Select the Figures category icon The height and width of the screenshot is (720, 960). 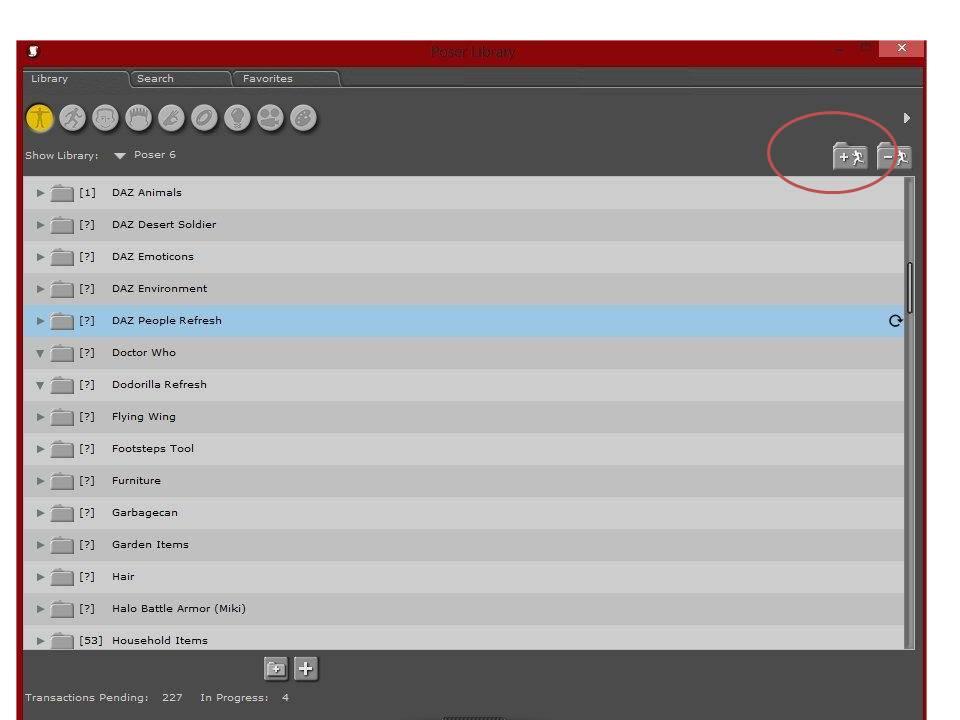(x=40, y=118)
